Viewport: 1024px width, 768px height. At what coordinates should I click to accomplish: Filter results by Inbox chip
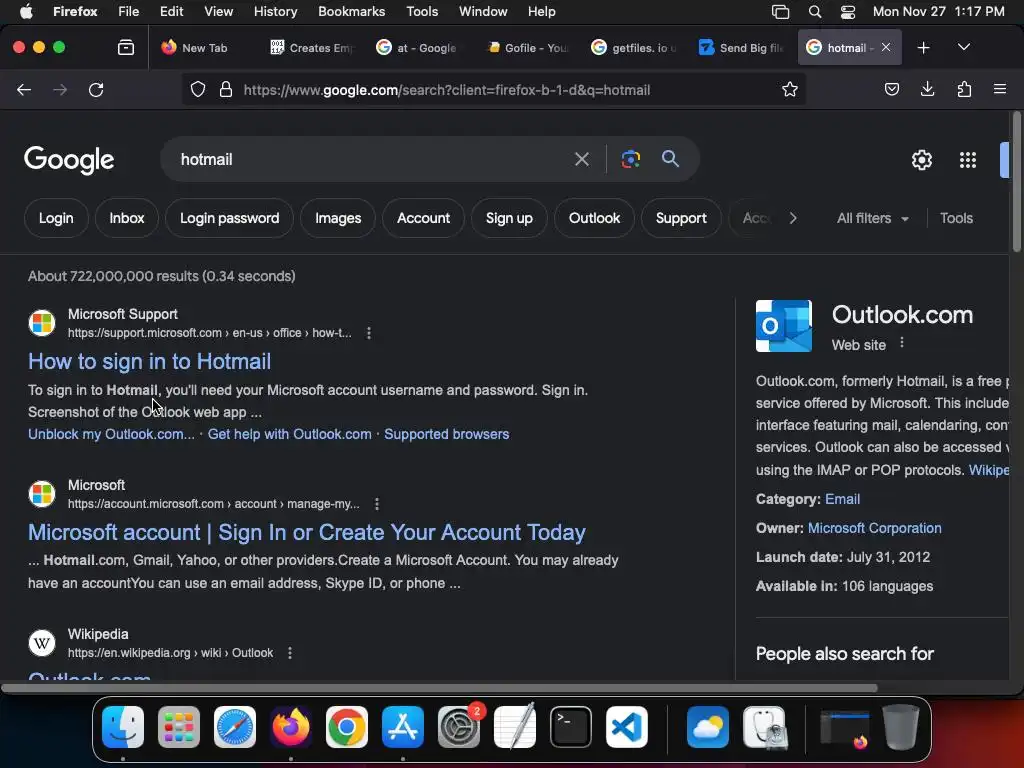(127, 218)
